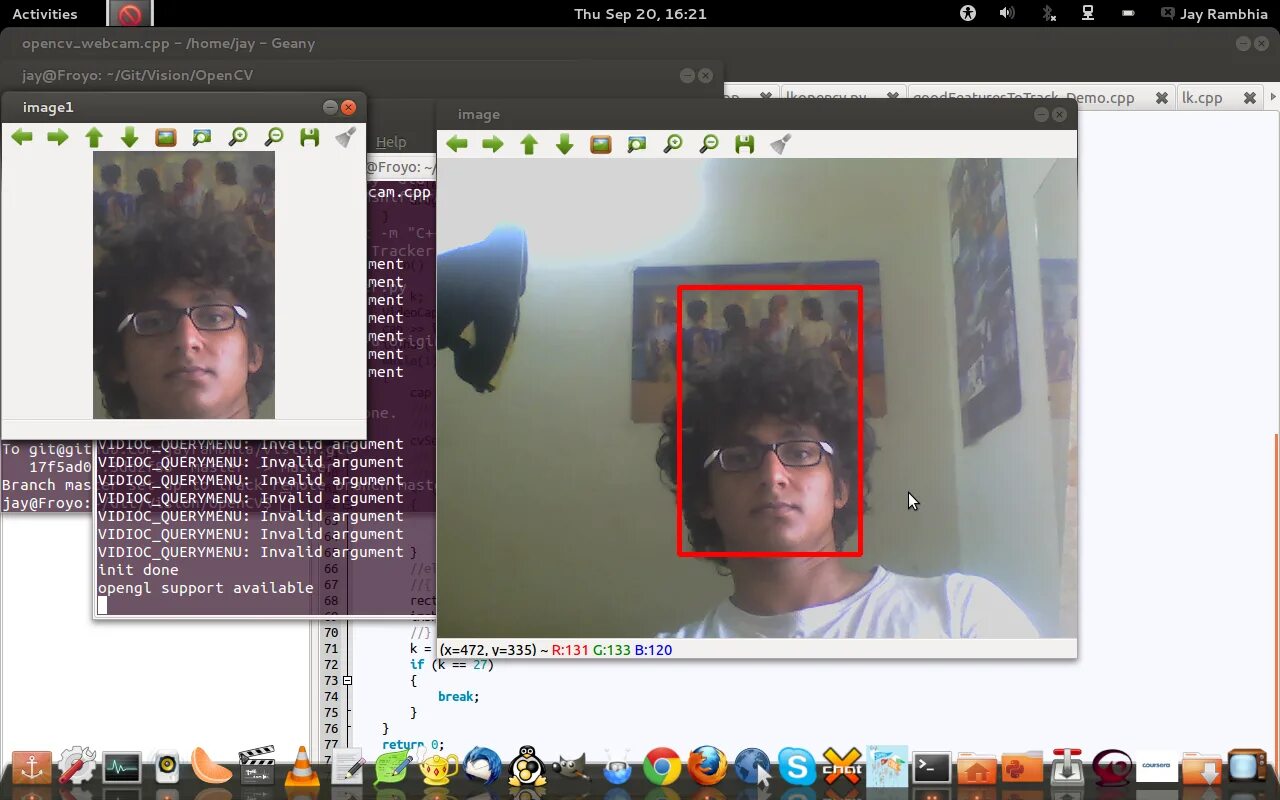Open Transmission from the dock
This screenshot has width=1280, height=800.
[1067, 767]
